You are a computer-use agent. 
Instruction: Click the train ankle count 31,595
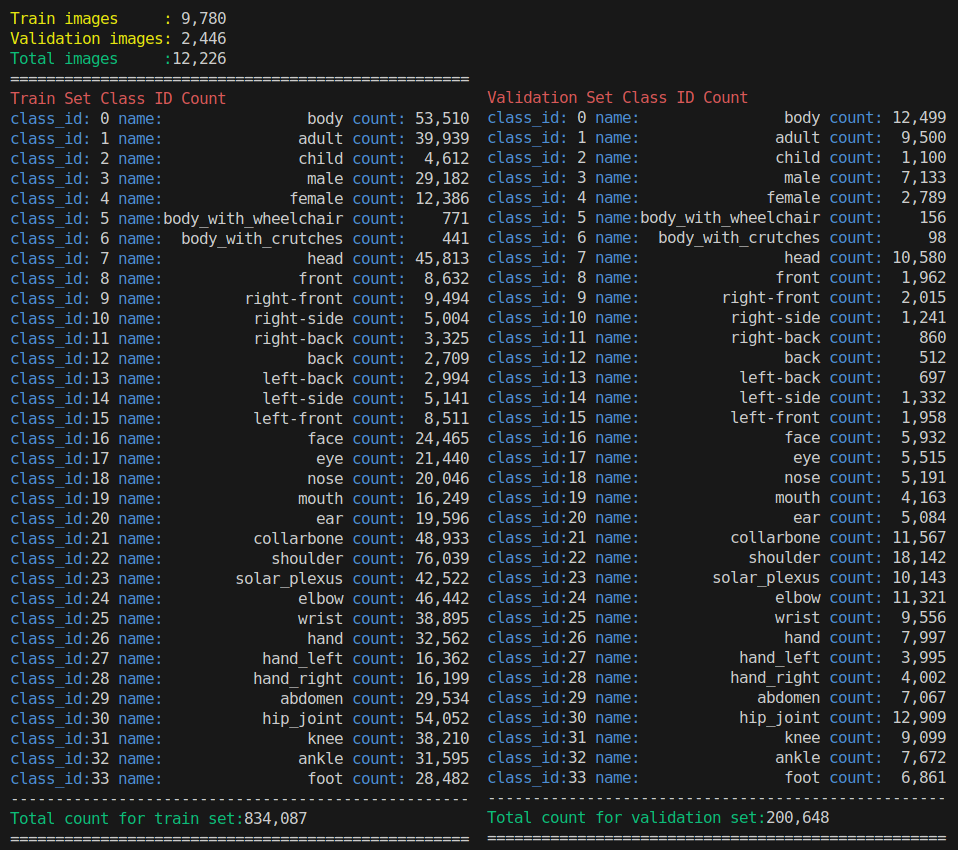click(442, 759)
